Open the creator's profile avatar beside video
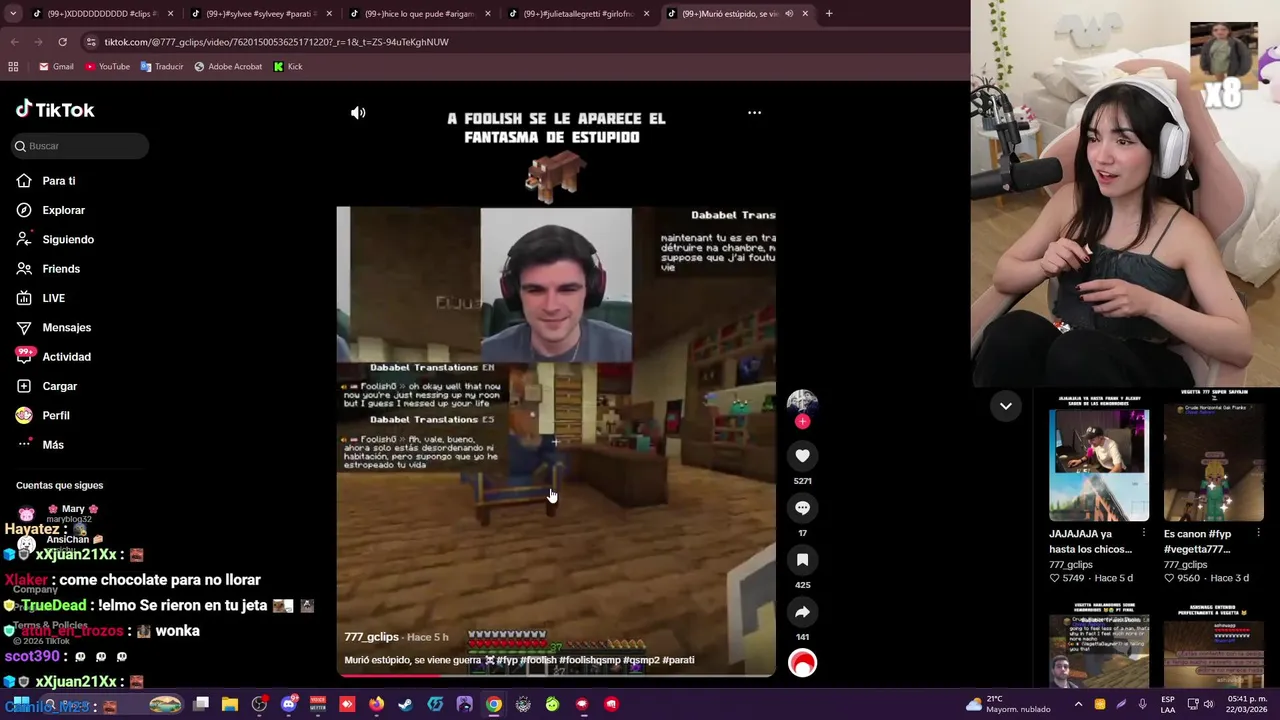This screenshot has height=720, width=1280. click(802, 402)
